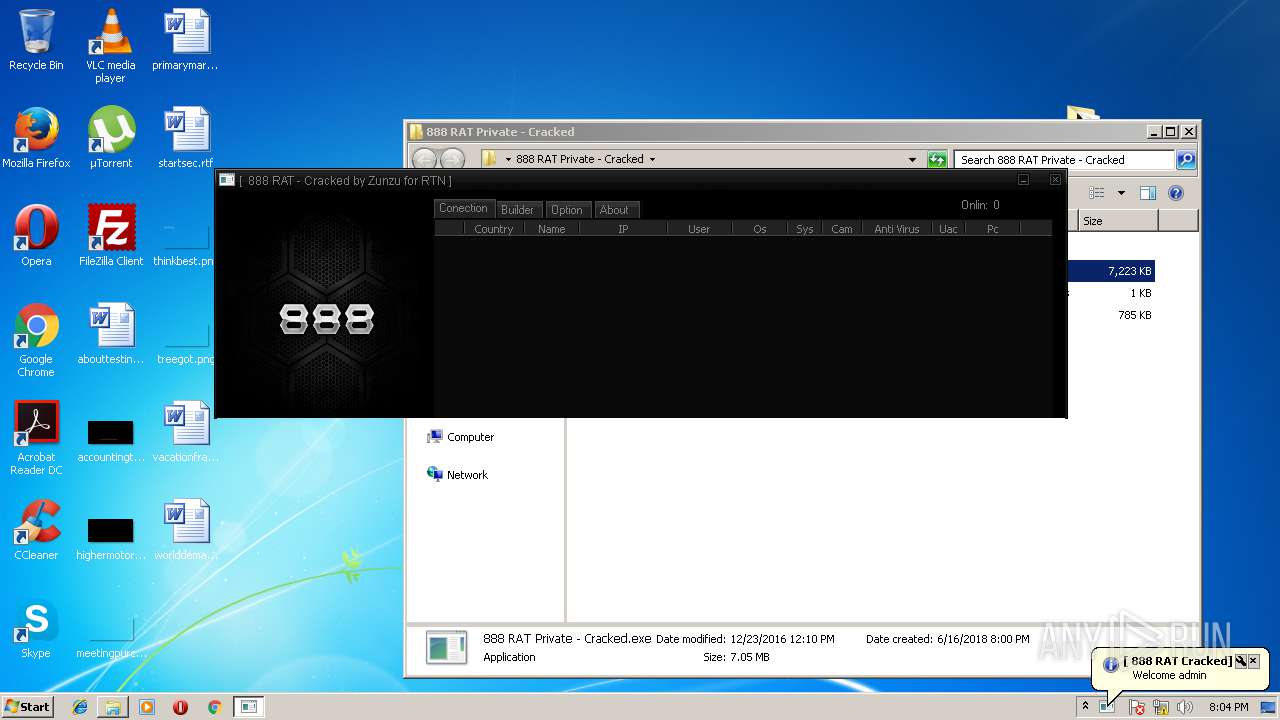Click the Country column header
The image size is (1280, 720).
click(x=494, y=229)
